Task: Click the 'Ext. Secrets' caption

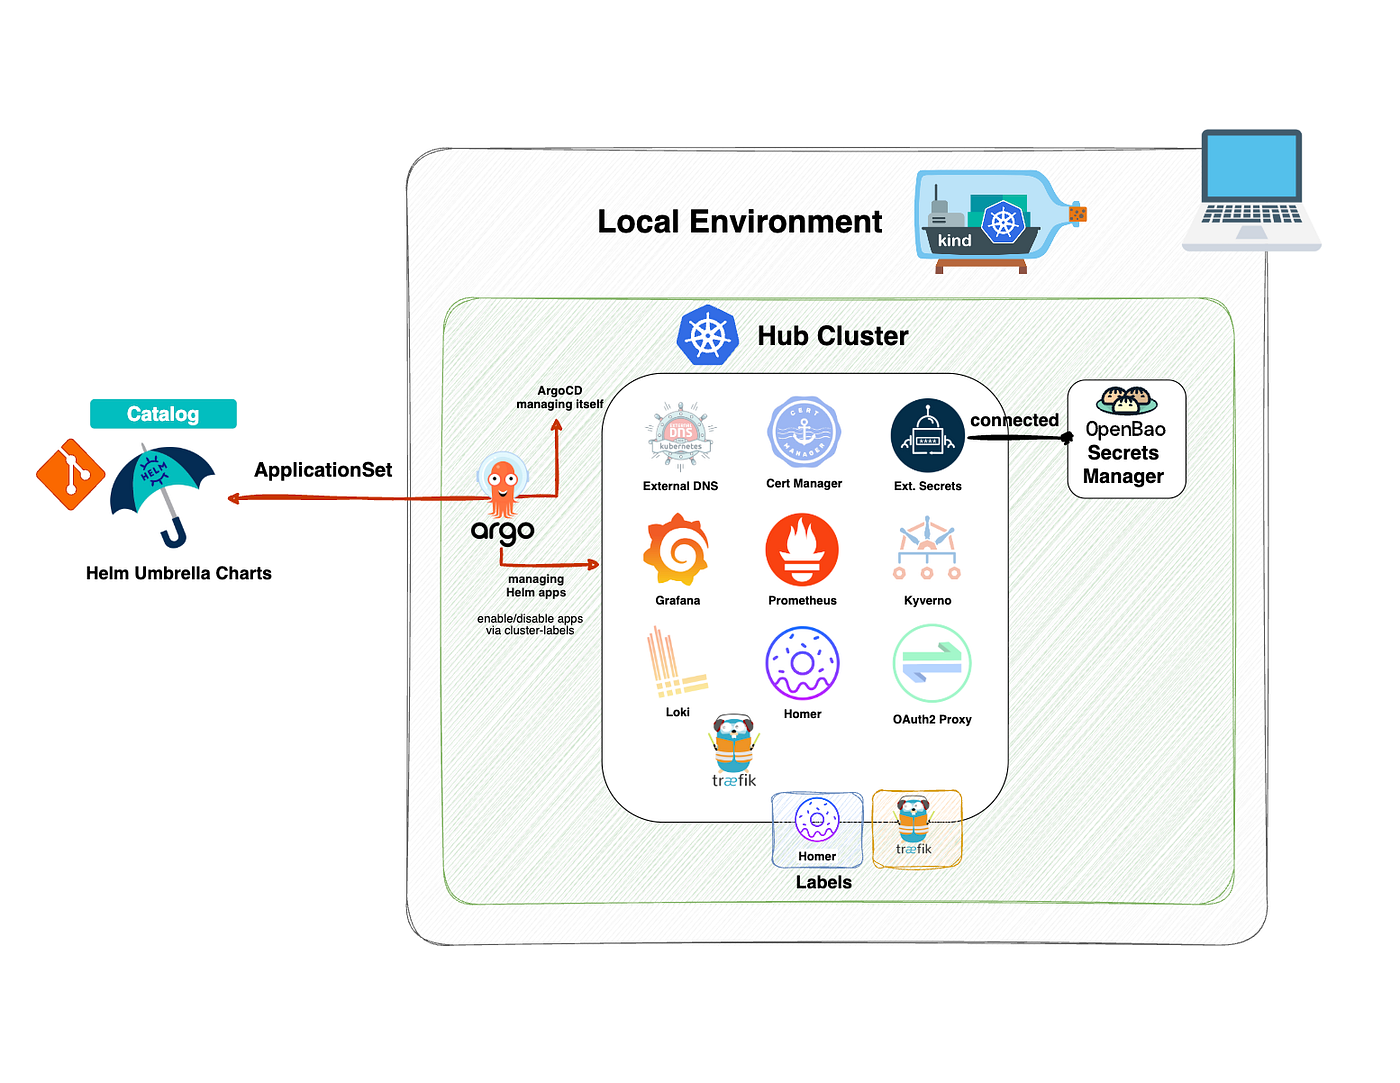Action: [x=928, y=486]
